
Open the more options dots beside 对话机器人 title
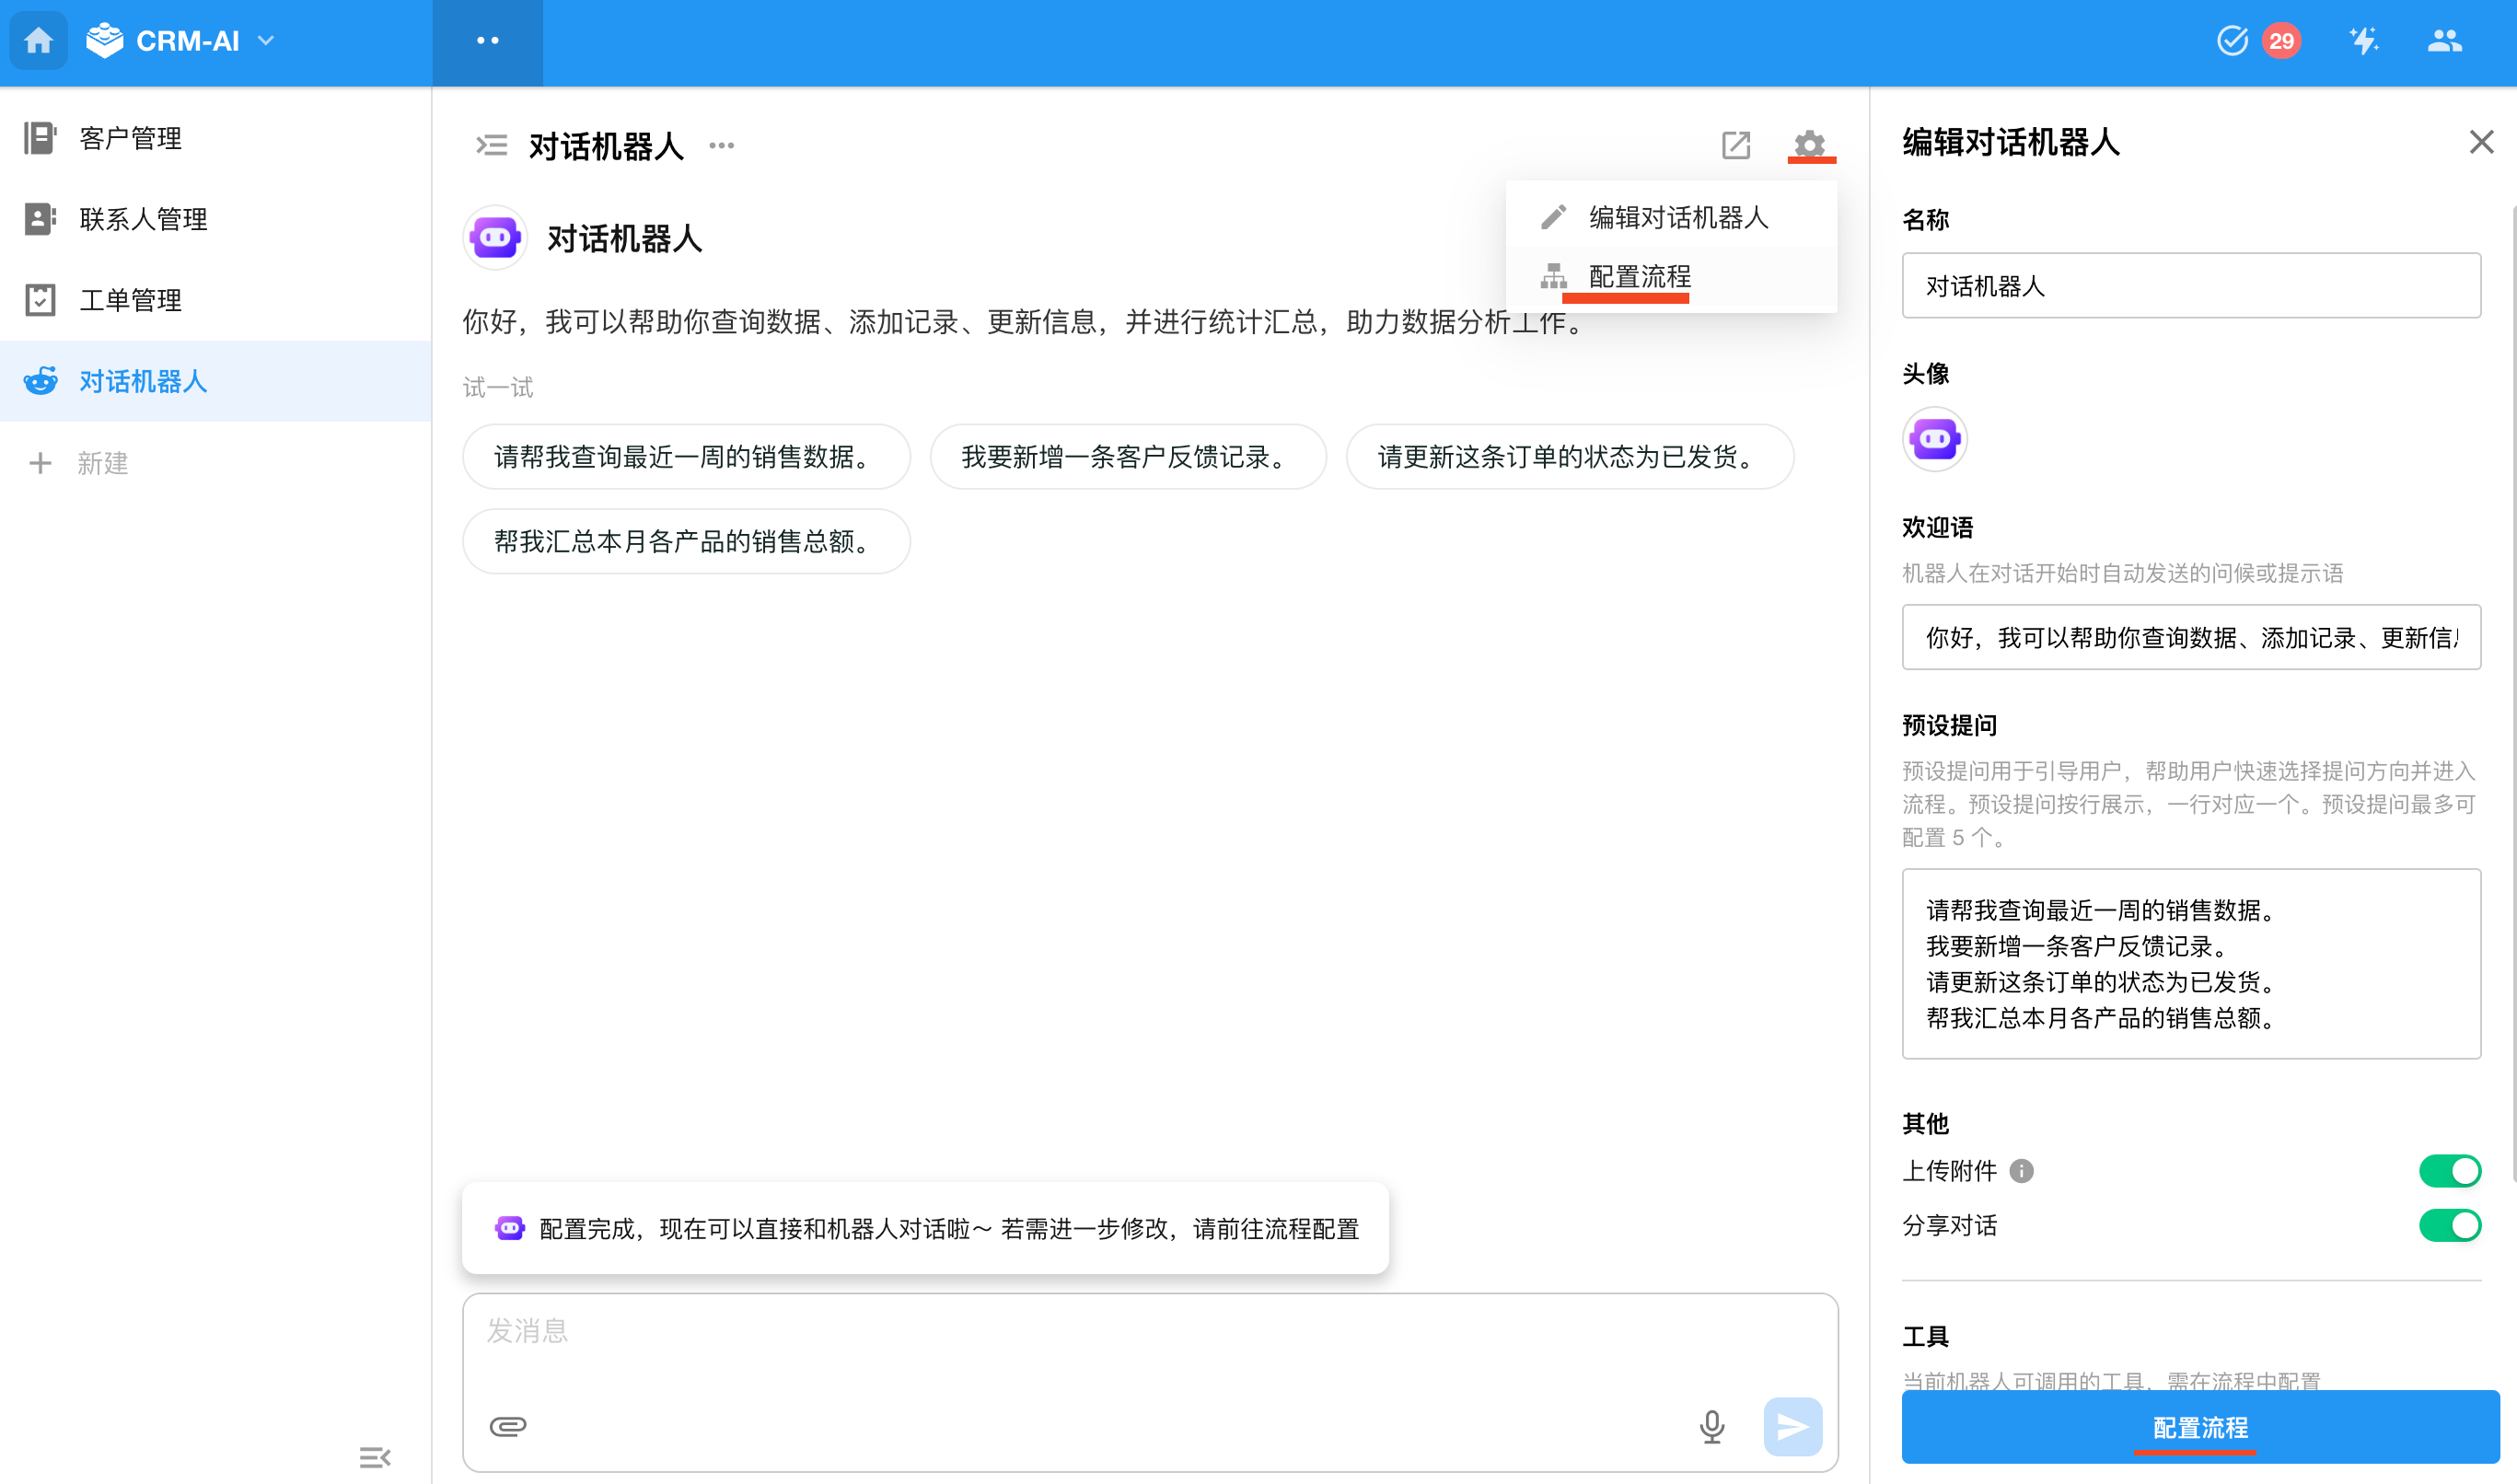click(721, 146)
